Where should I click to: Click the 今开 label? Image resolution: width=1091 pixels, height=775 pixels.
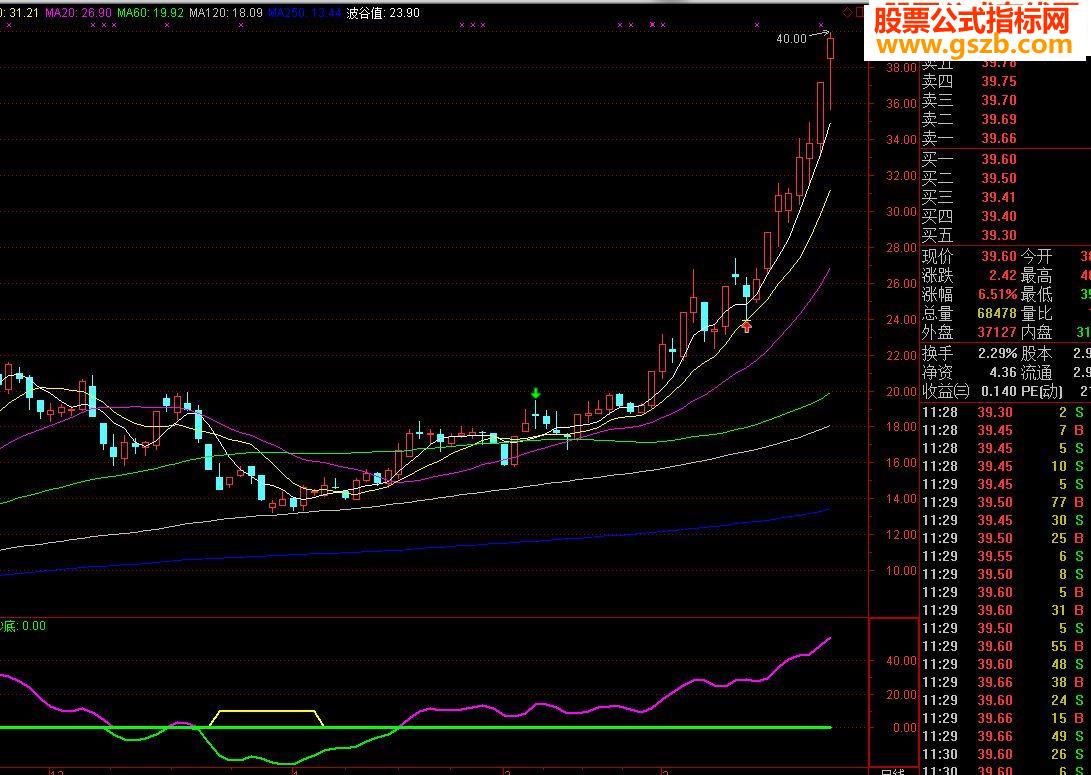pyautogui.click(x=1037, y=257)
